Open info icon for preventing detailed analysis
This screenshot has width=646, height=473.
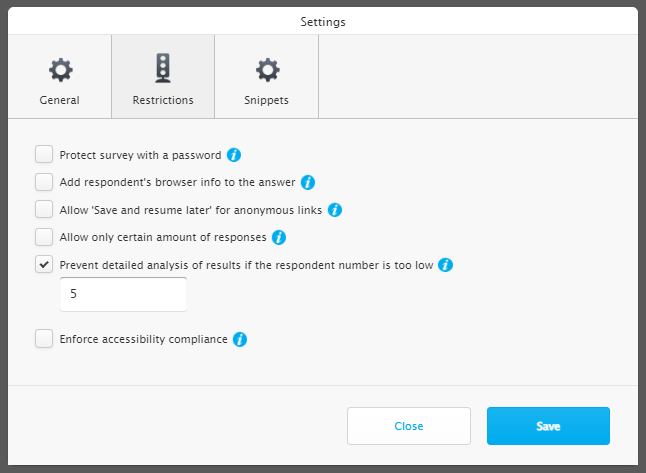coord(445,265)
